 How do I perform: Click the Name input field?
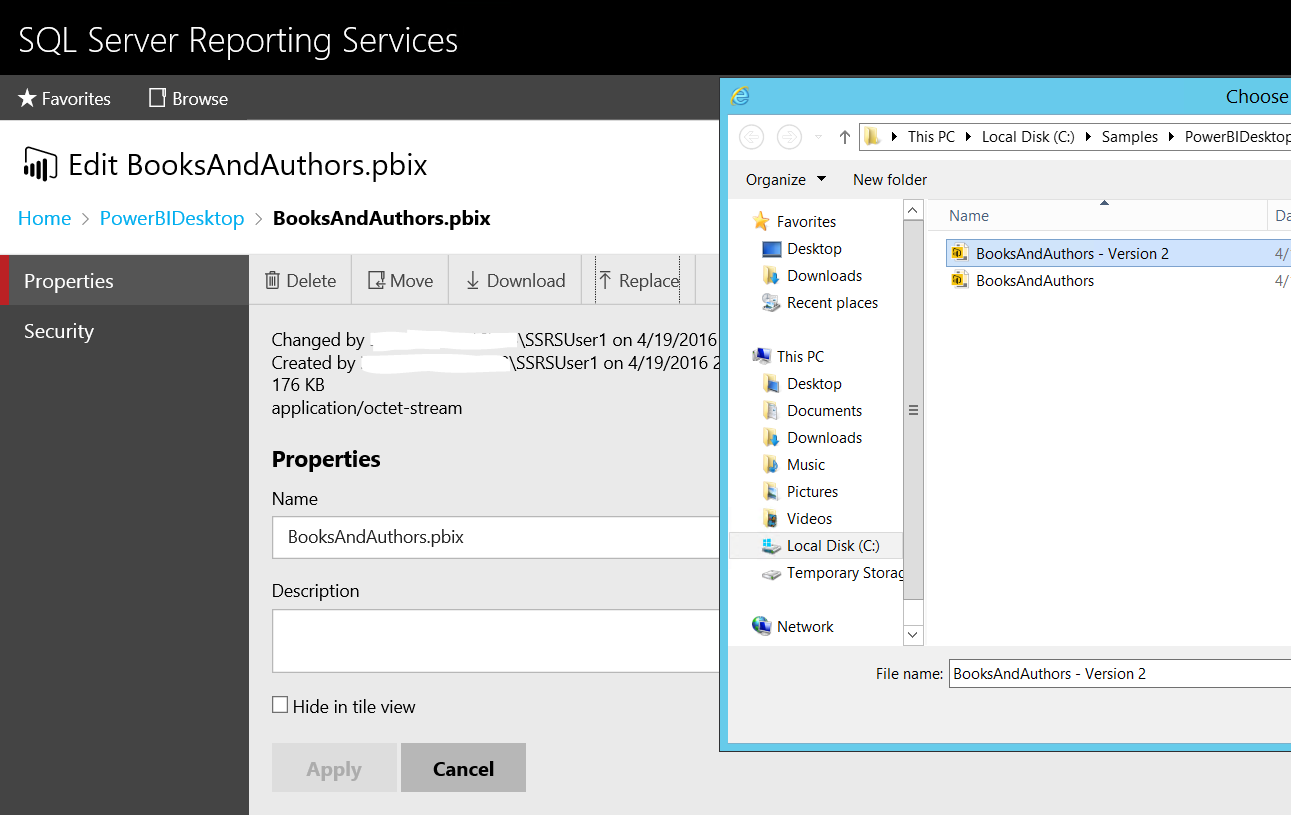[x=495, y=537]
